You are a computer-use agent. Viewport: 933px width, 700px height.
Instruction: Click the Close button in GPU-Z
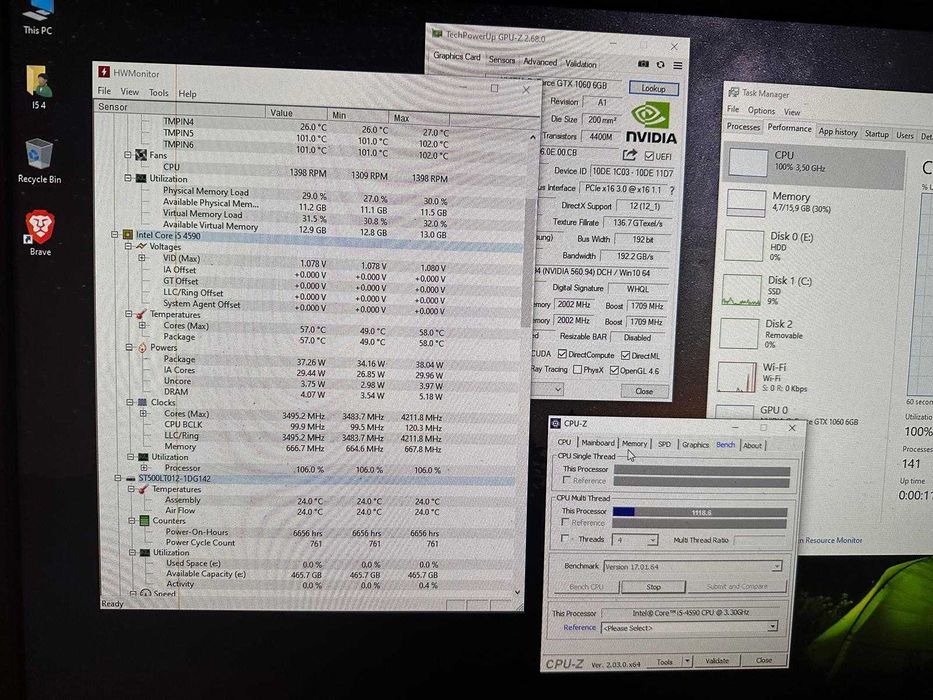(644, 391)
